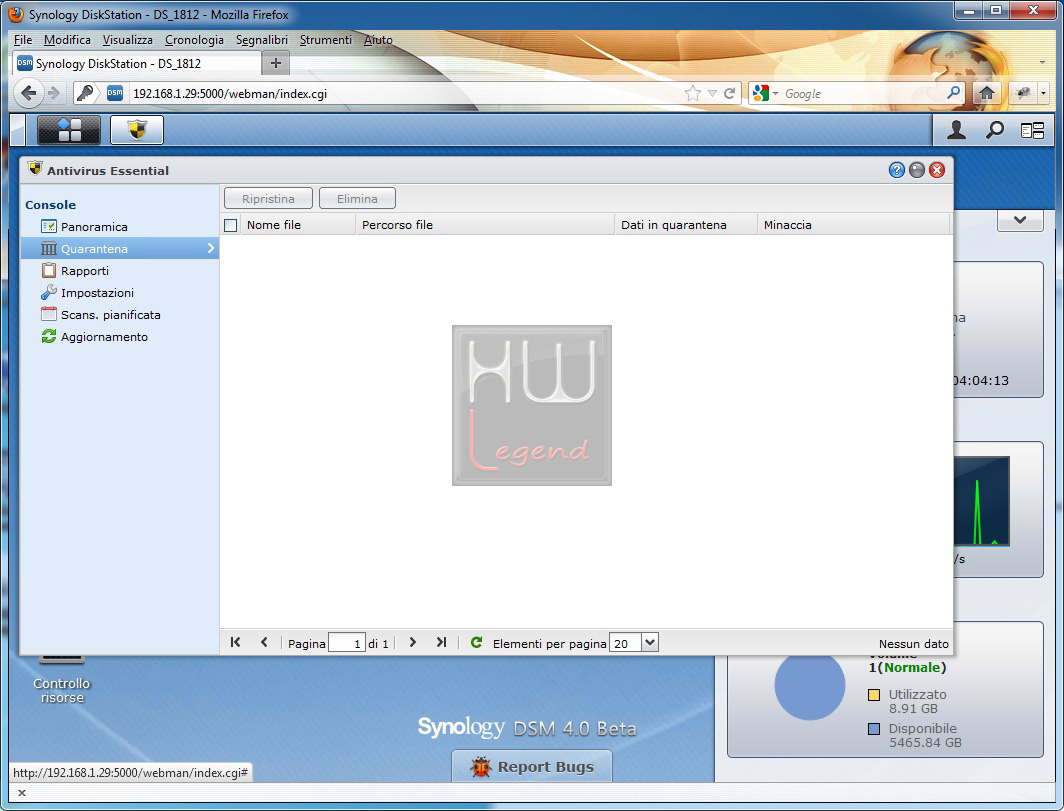Image resolution: width=1064 pixels, height=811 pixels.
Task: Open the Elementi per pagina dropdown
Action: [x=649, y=642]
